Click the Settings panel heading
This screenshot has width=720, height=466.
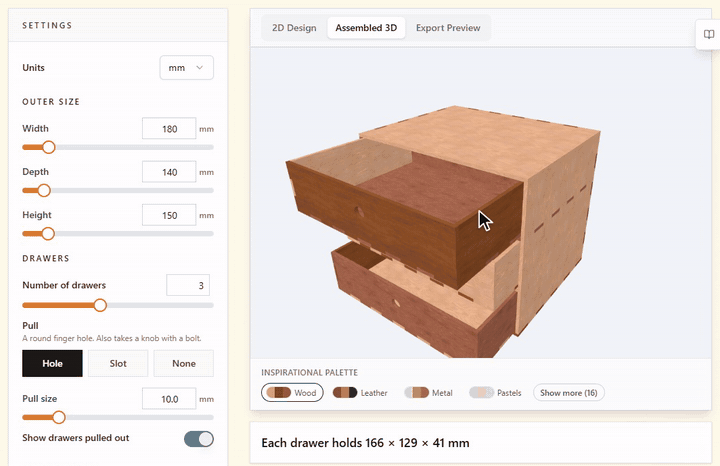point(47,25)
